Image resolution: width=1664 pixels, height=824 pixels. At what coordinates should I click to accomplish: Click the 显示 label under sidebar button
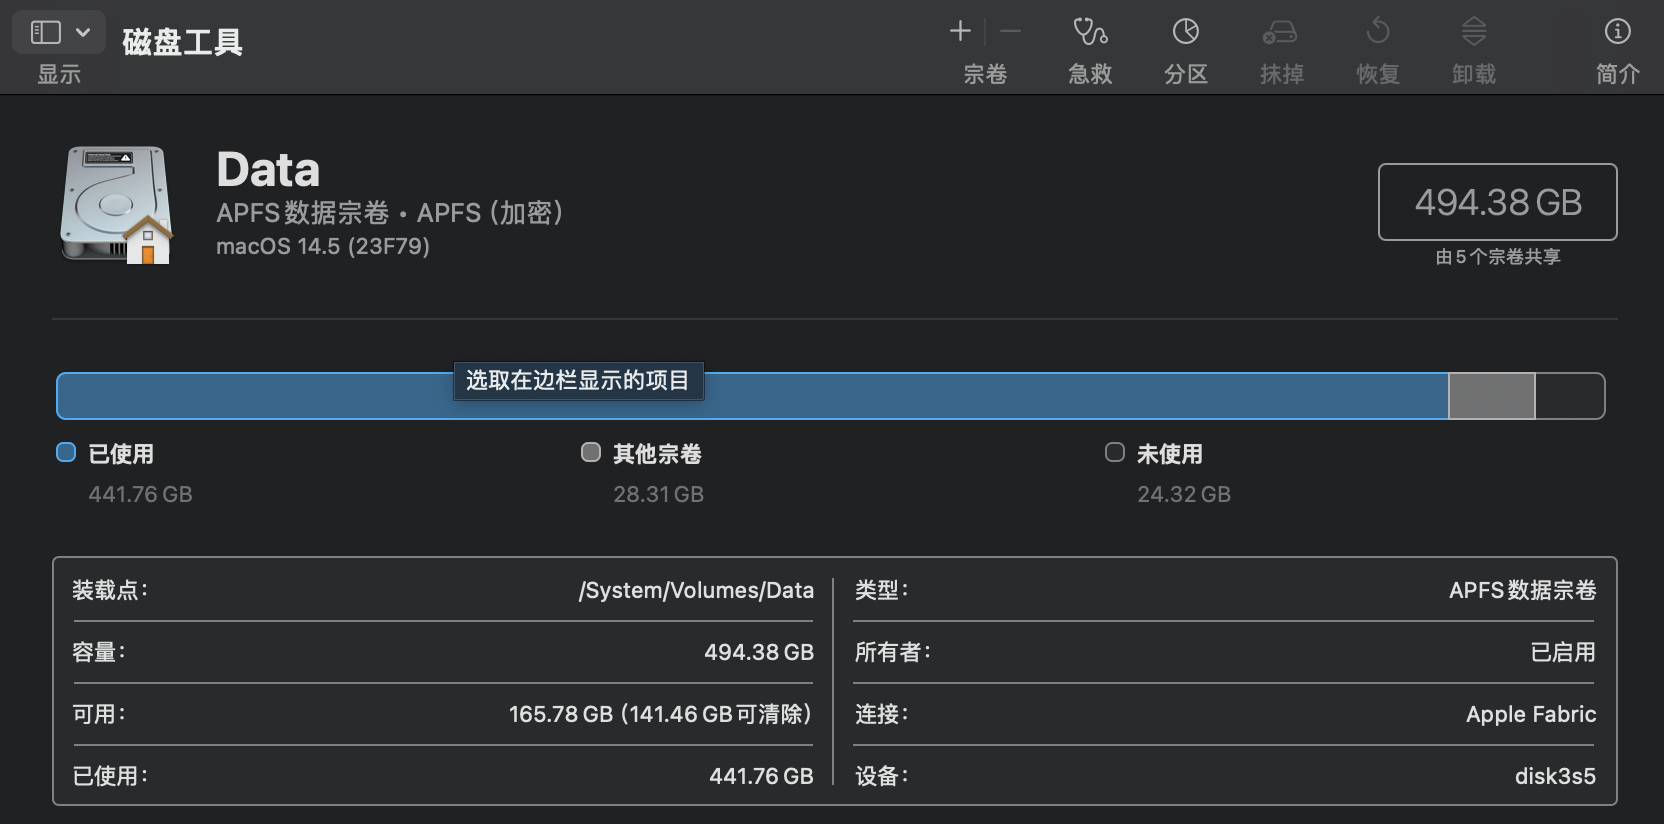coord(59,74)
